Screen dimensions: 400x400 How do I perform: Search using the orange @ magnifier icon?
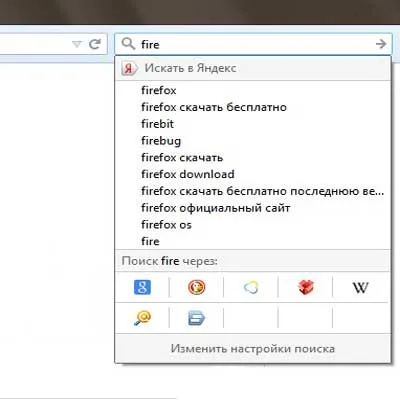(142, 318)
